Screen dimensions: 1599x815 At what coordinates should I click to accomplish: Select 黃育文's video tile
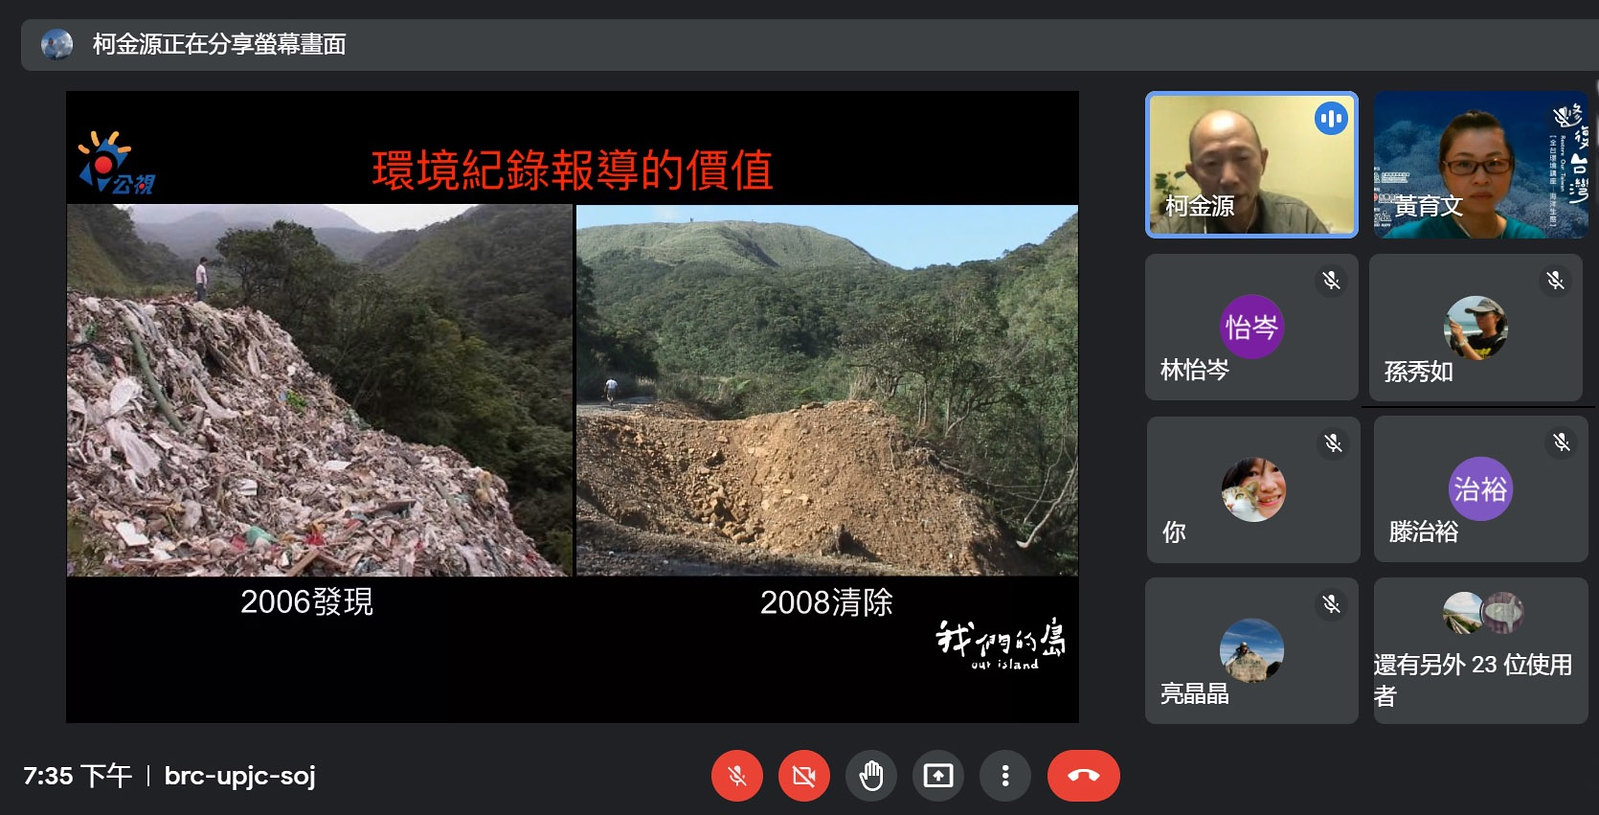click(x=1480, y=165)
